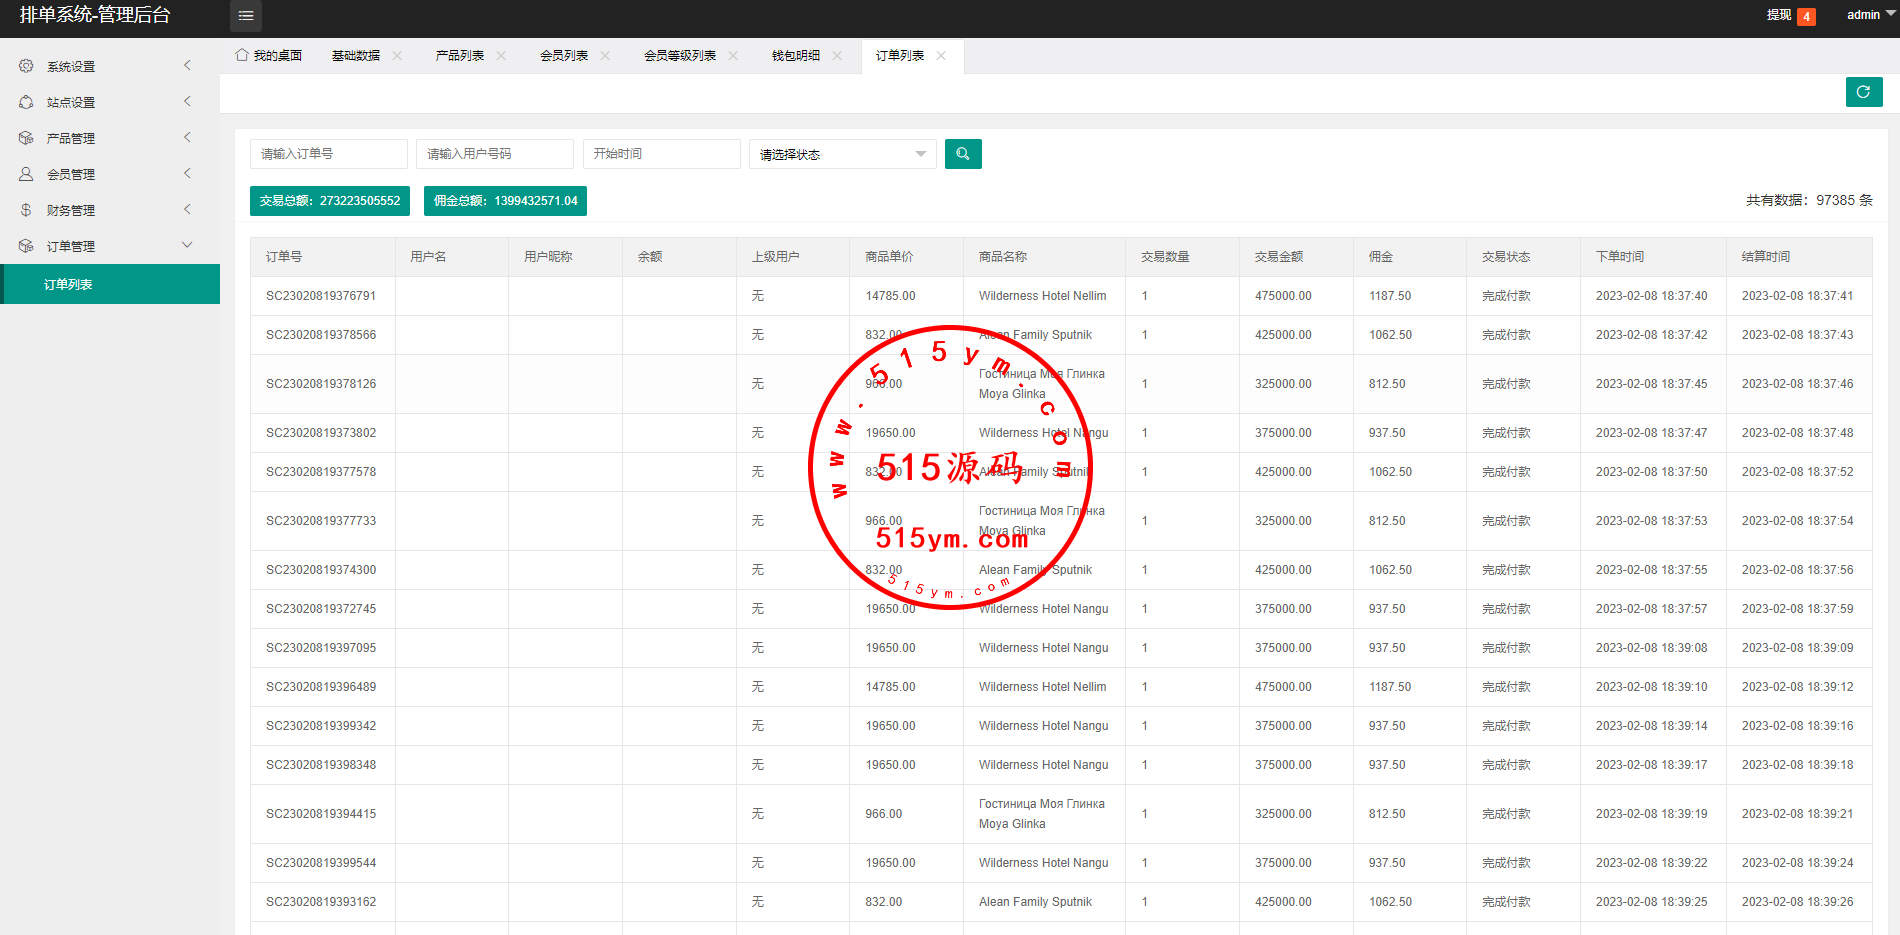Close the 基础数据 tab
Image resolution: width=1900 pixels, height=935 pixels.
click(397, 56)
